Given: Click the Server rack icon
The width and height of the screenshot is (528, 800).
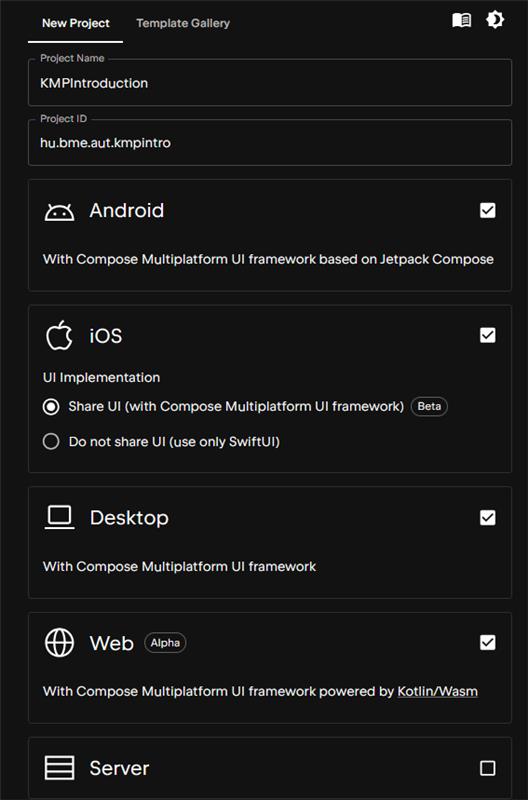Looking at the screenshot, I should coord(60,768).
